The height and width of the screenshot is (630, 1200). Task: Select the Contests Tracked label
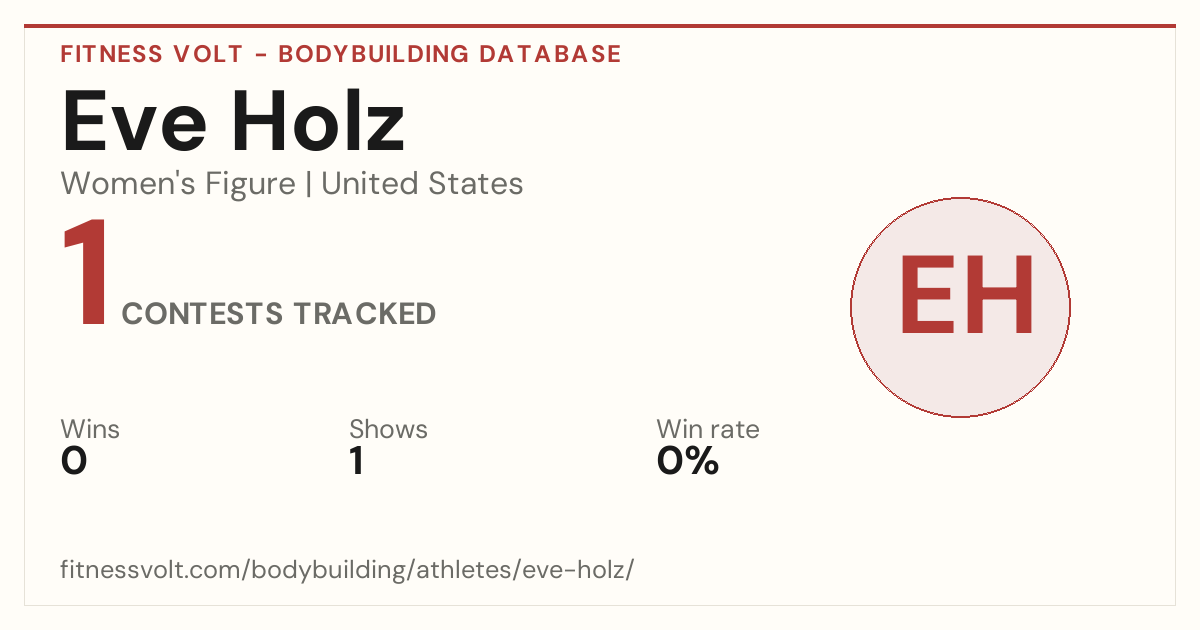click(x=279, y=314)
